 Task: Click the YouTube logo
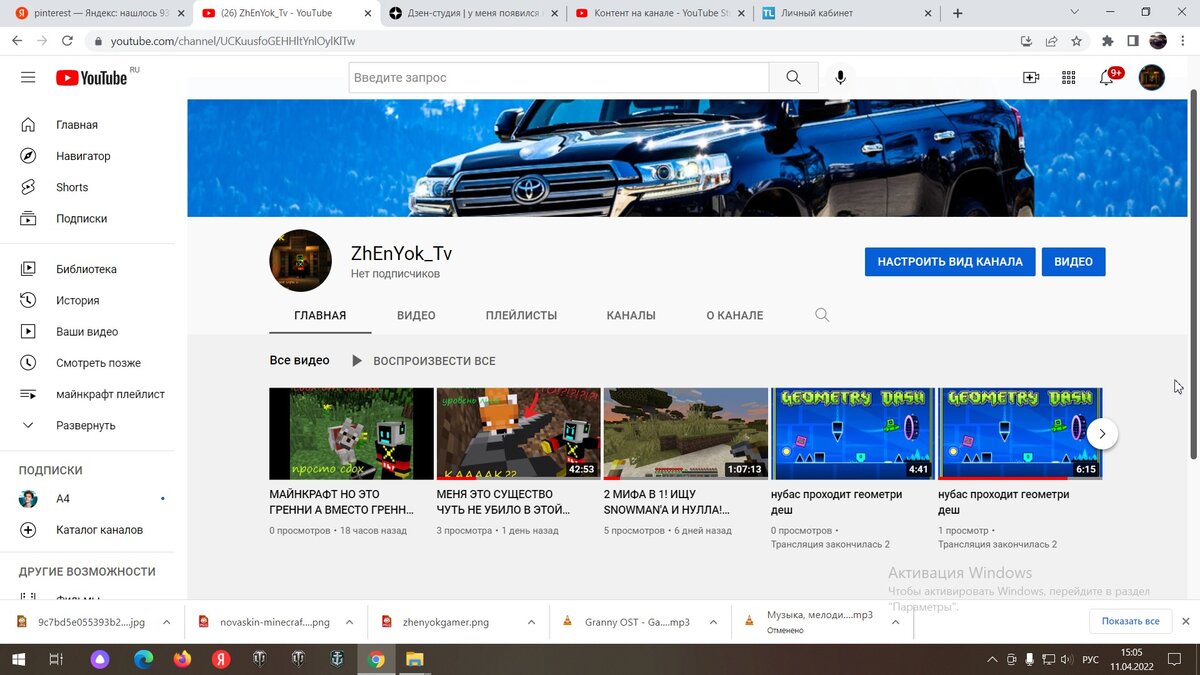point(92,78)
